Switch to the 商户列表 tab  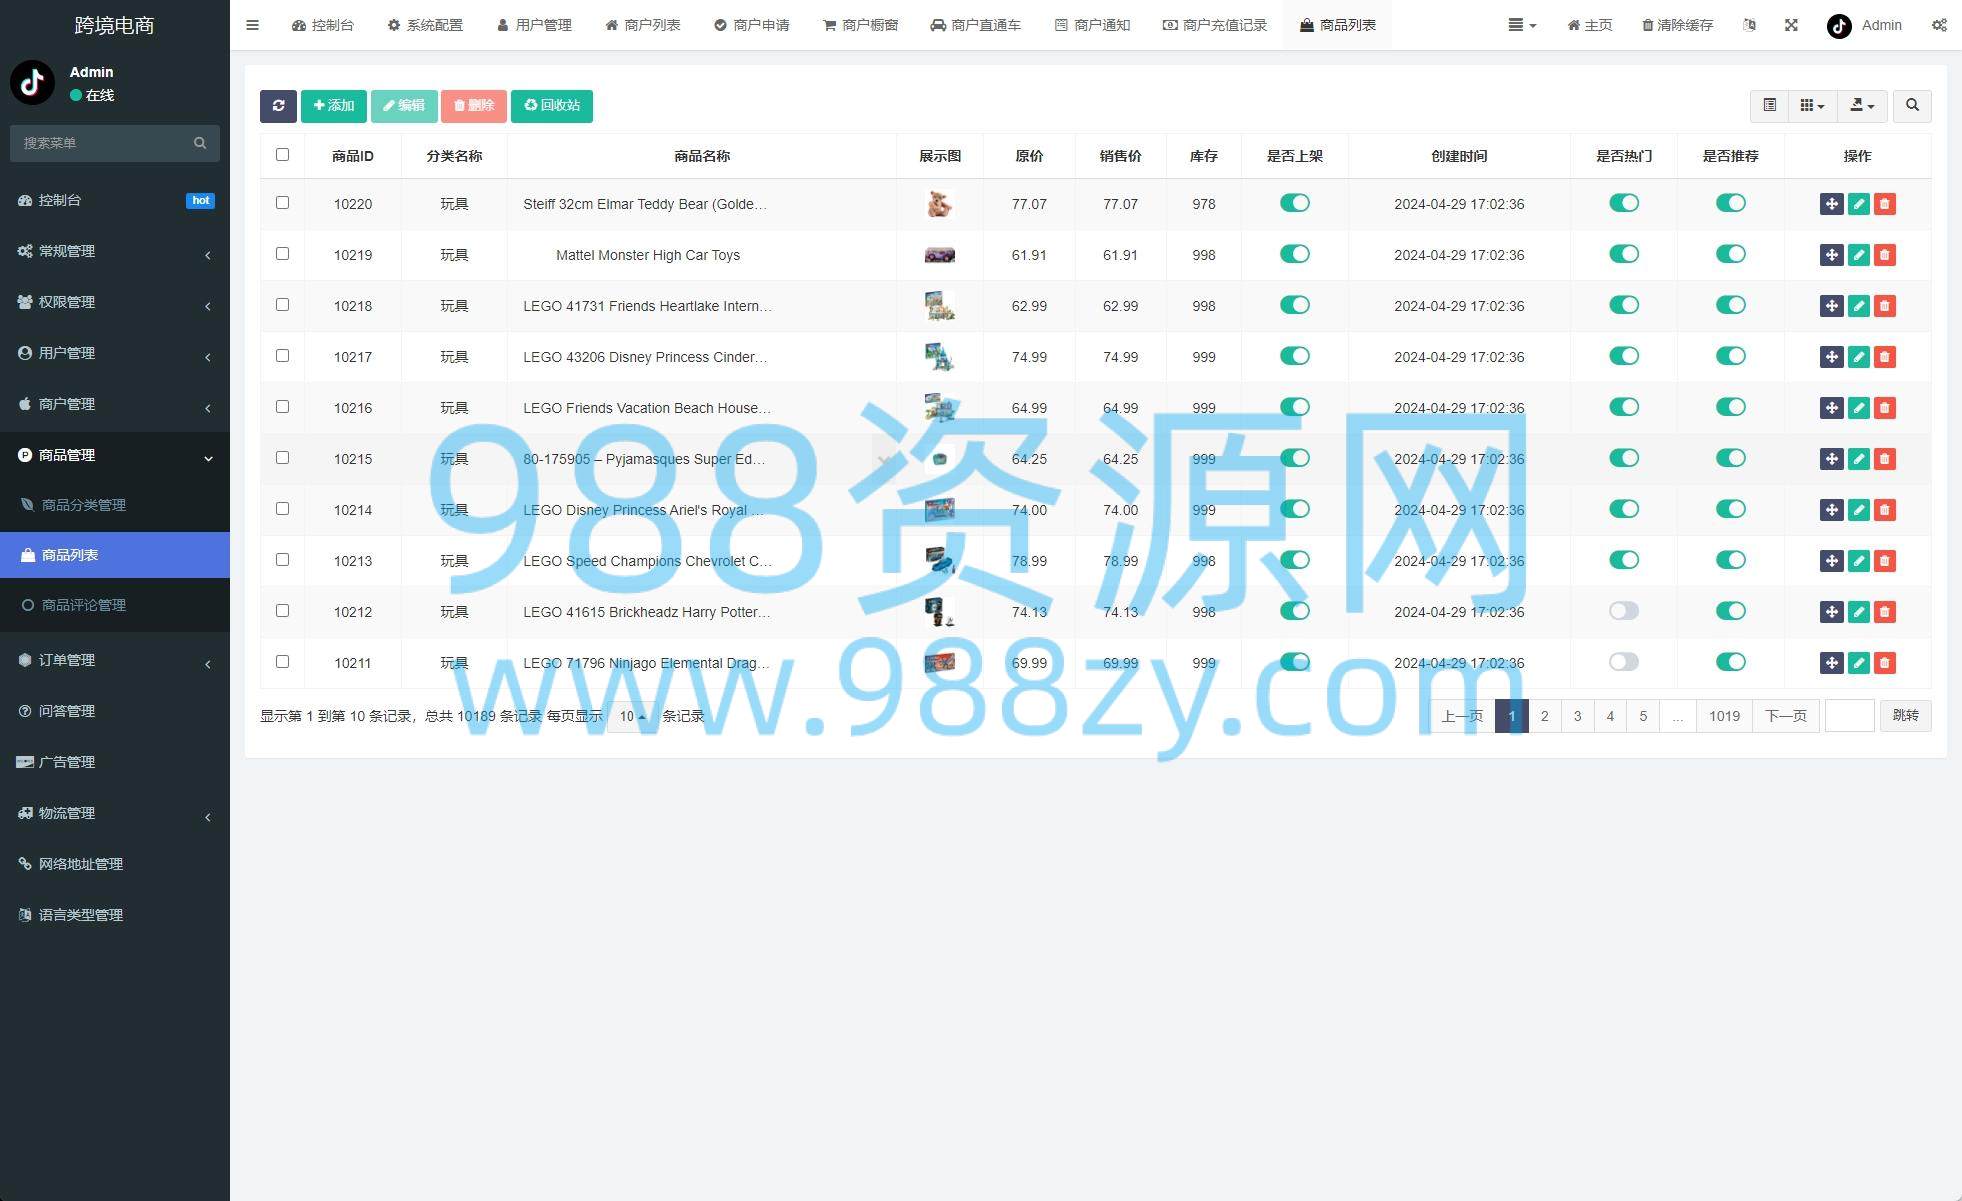(x=643, y=25)
